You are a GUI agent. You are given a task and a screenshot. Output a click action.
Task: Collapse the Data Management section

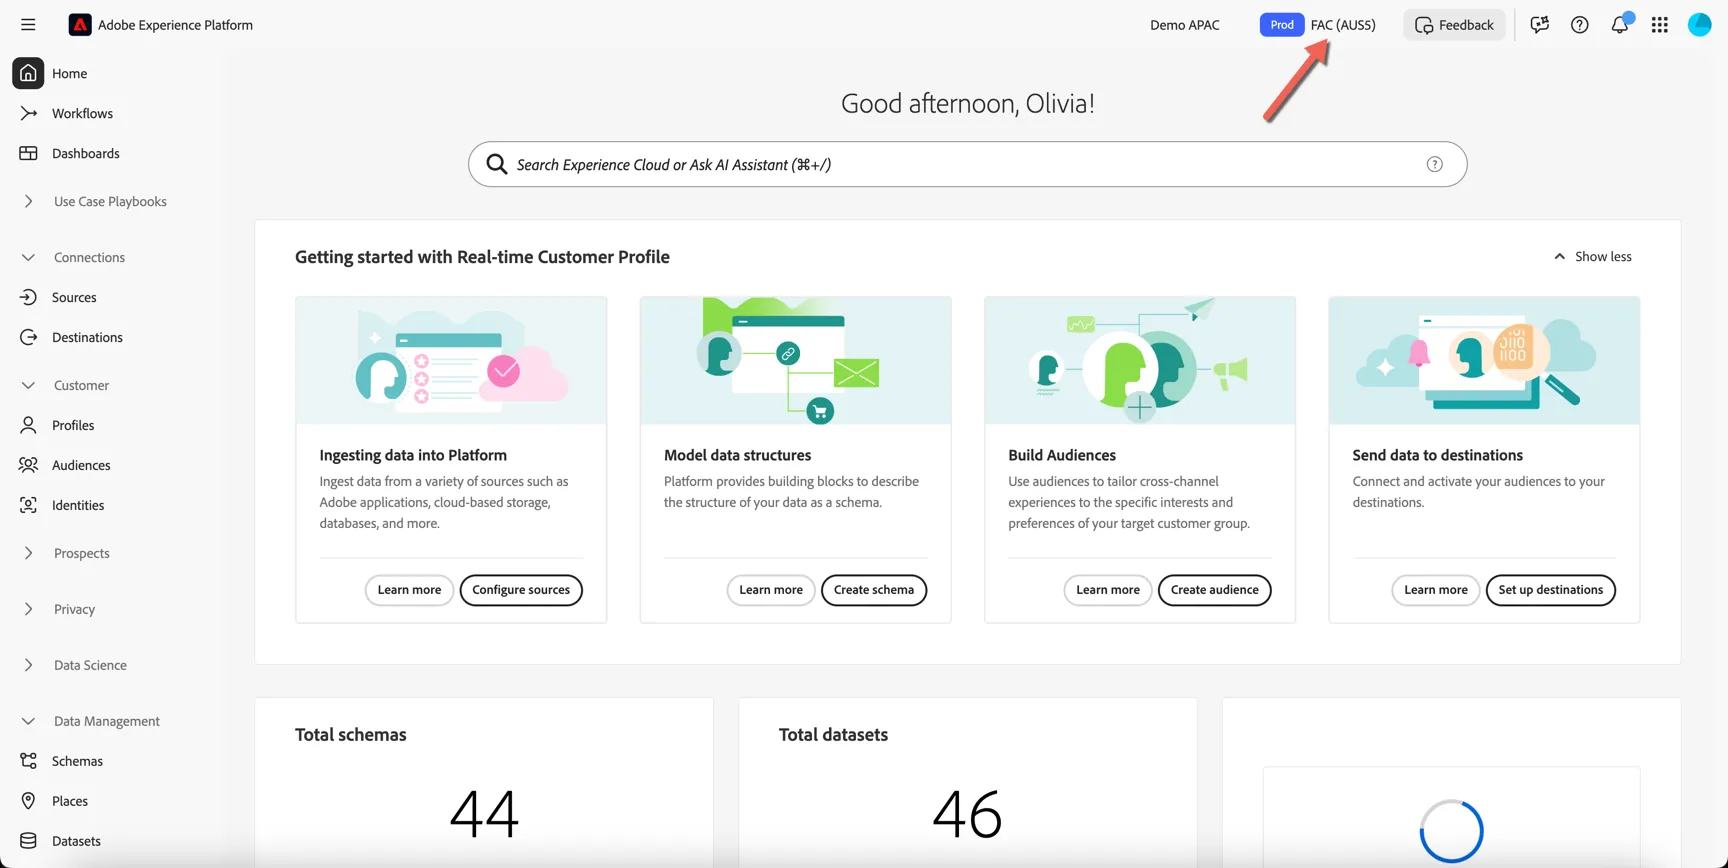tap(28, 721)
